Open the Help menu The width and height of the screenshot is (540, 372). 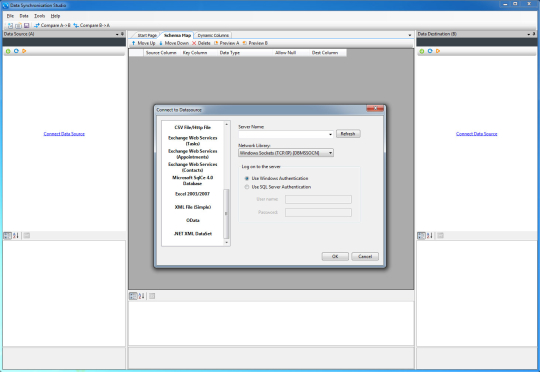tap(55, 16)
